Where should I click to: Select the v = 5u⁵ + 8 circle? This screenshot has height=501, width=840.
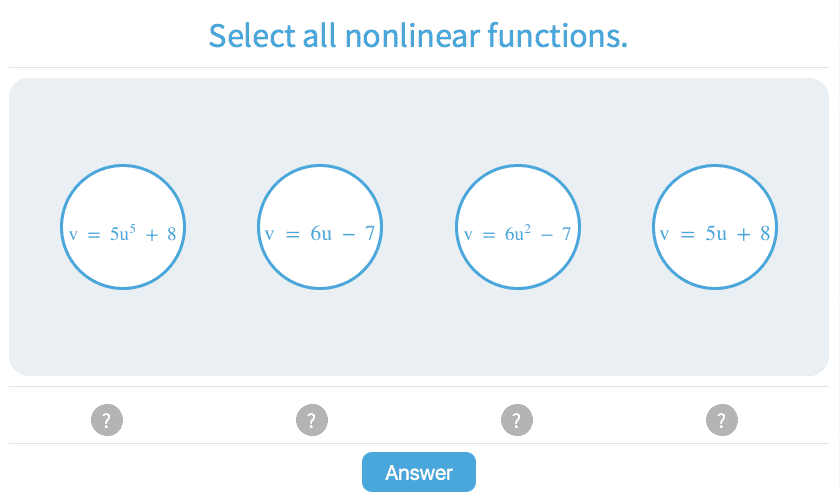coord(123,228)
